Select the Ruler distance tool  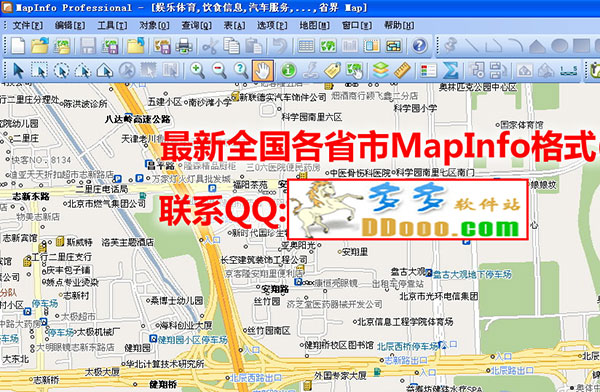402,70
